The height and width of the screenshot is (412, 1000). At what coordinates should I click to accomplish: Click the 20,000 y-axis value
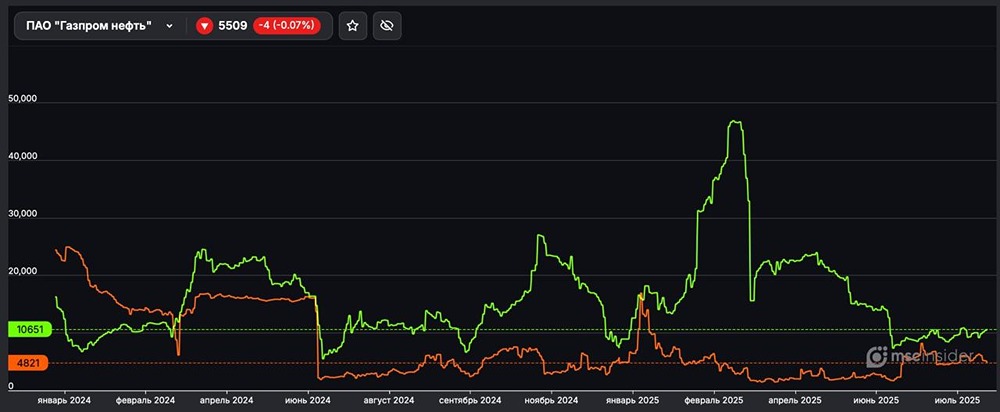[x=23, y=272]
